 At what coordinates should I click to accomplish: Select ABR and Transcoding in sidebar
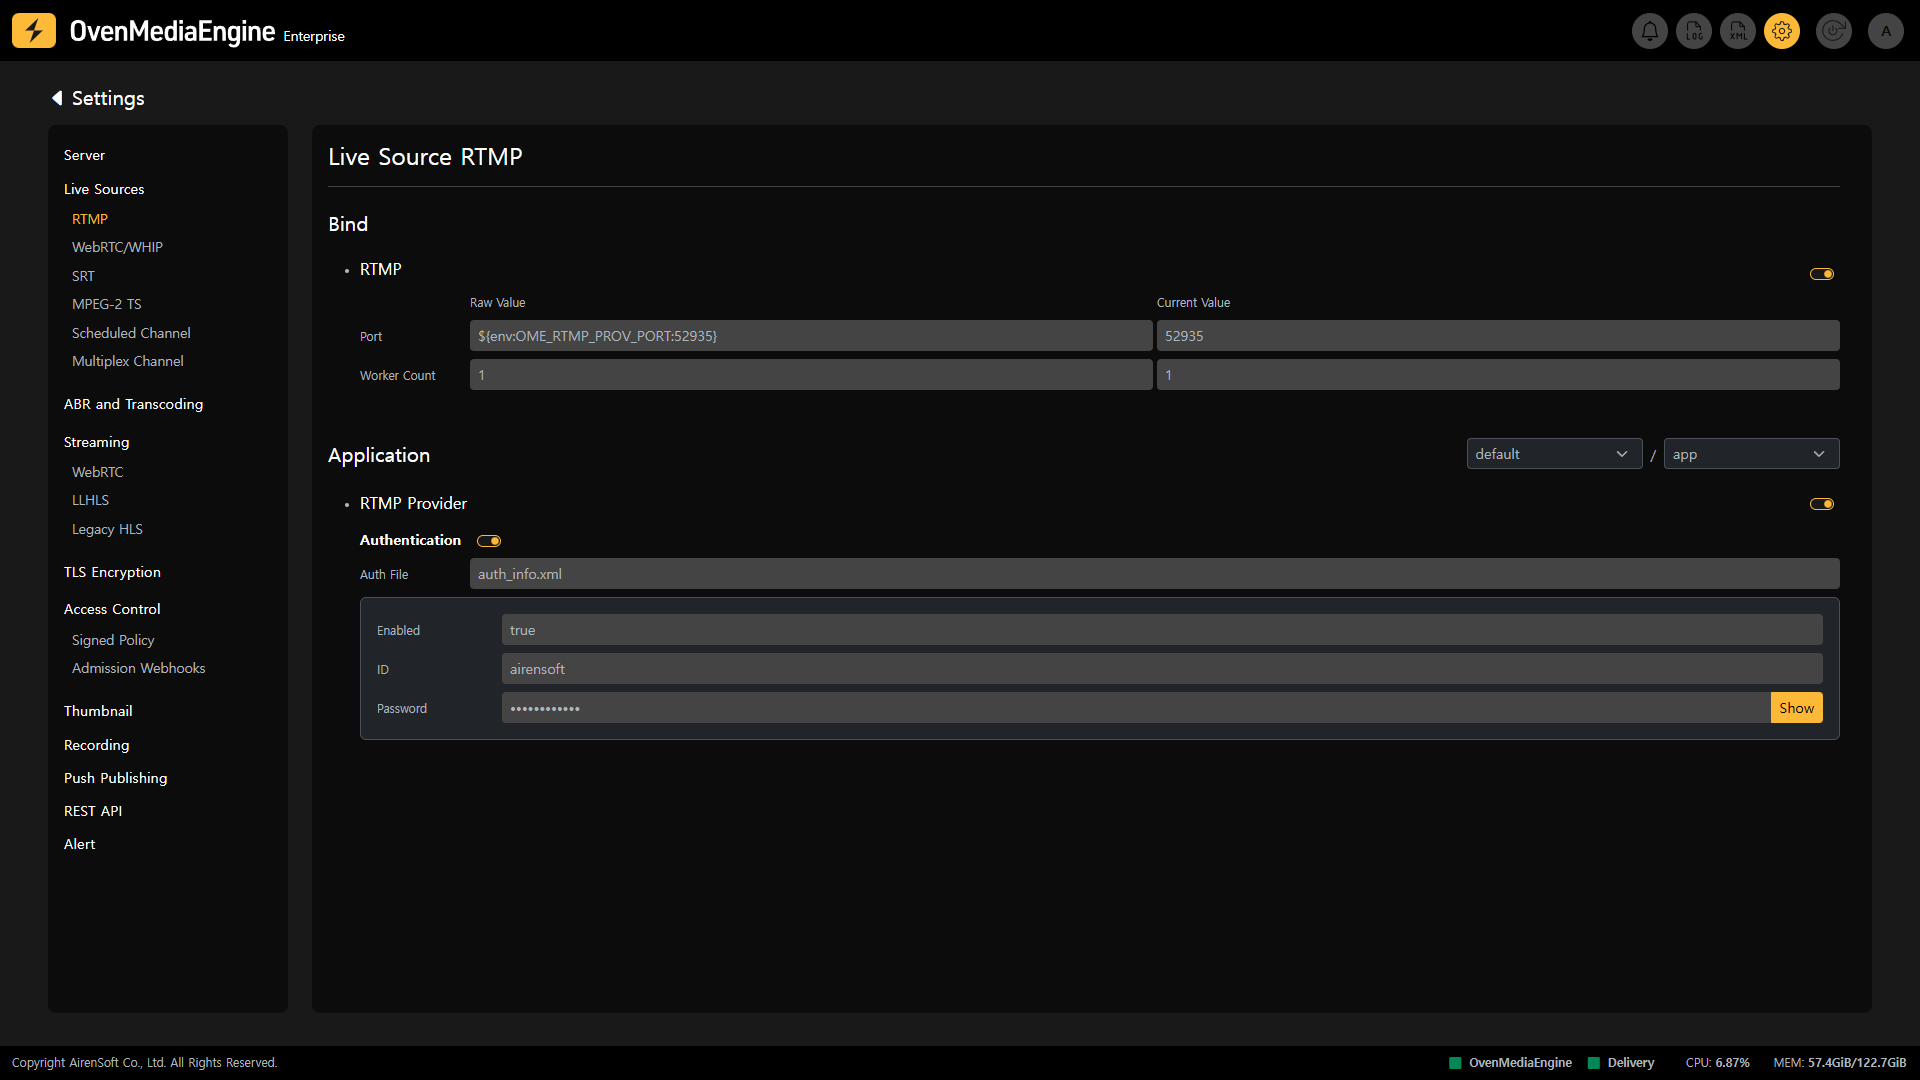(x=133, y=404)
